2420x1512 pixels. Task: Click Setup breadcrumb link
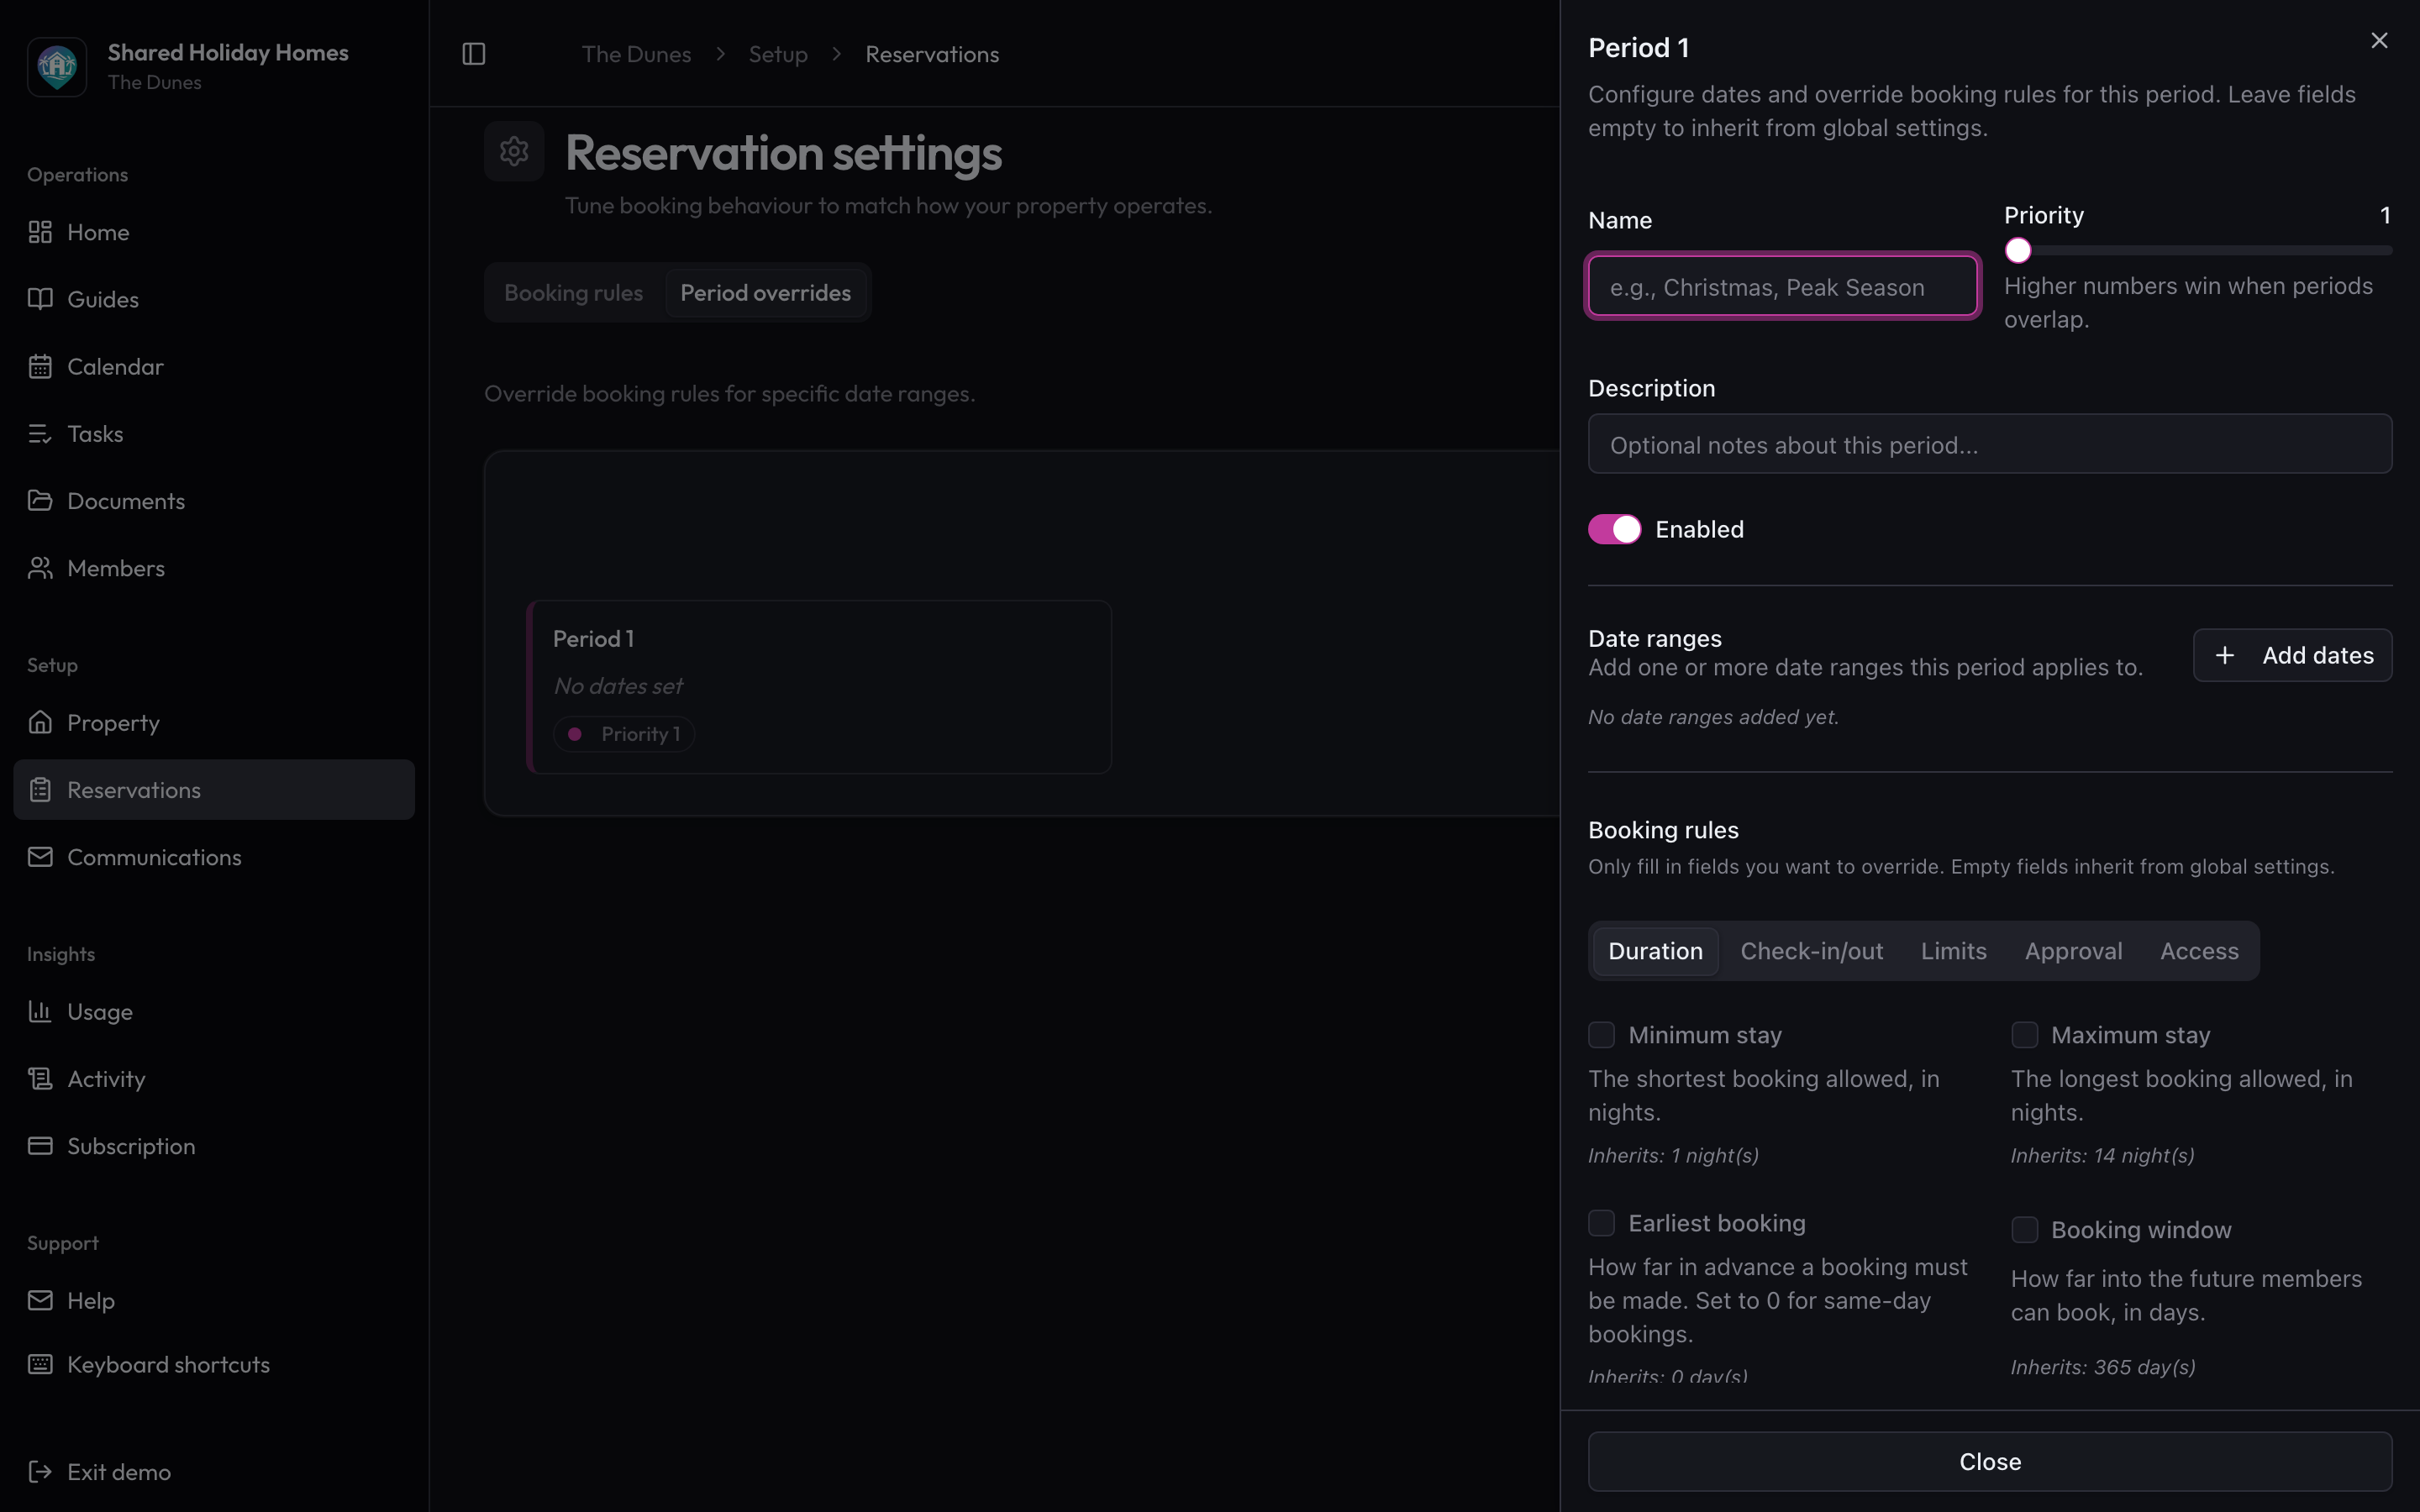pyautogui.click(x=778, y=54)
